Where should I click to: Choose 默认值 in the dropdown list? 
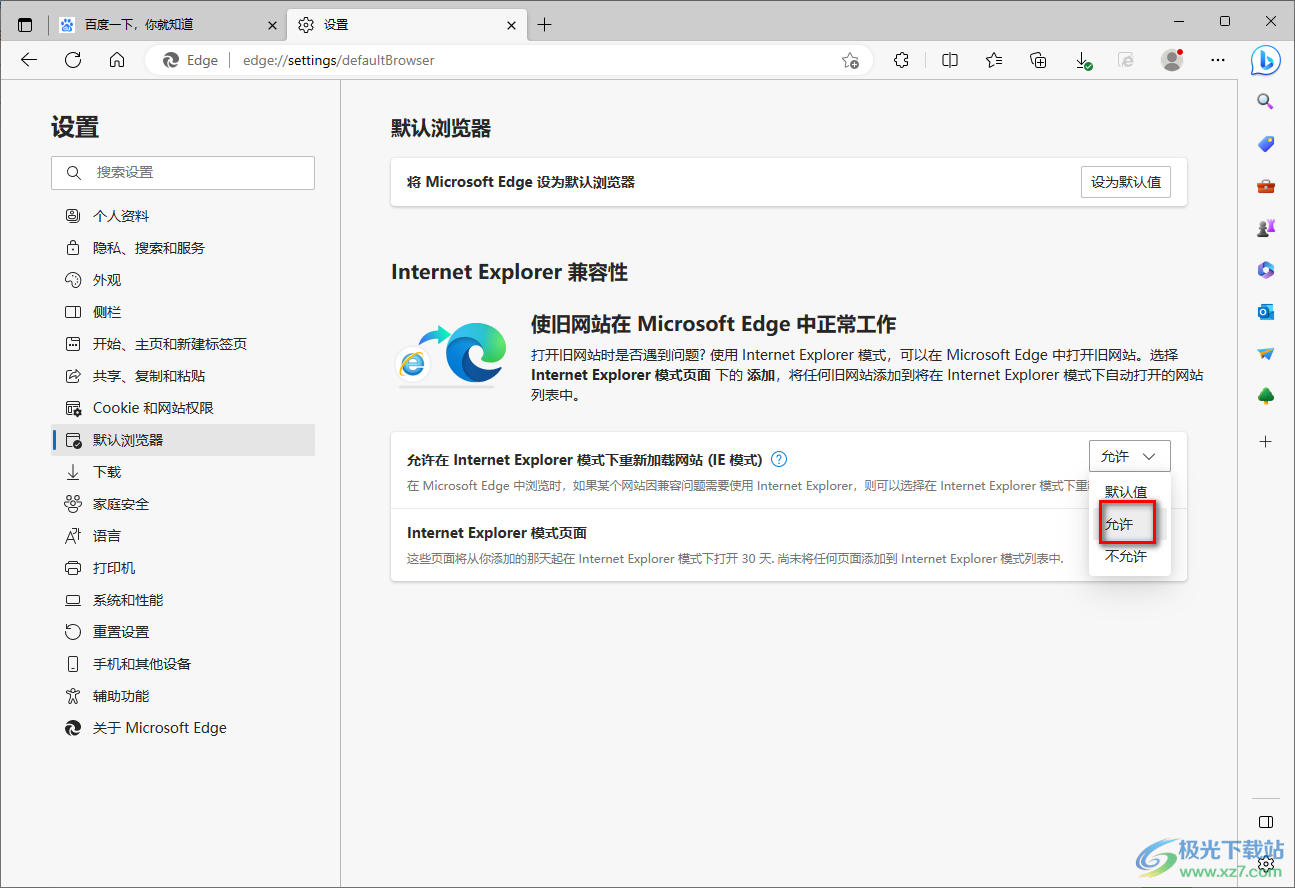click(x=1129, y=492)
